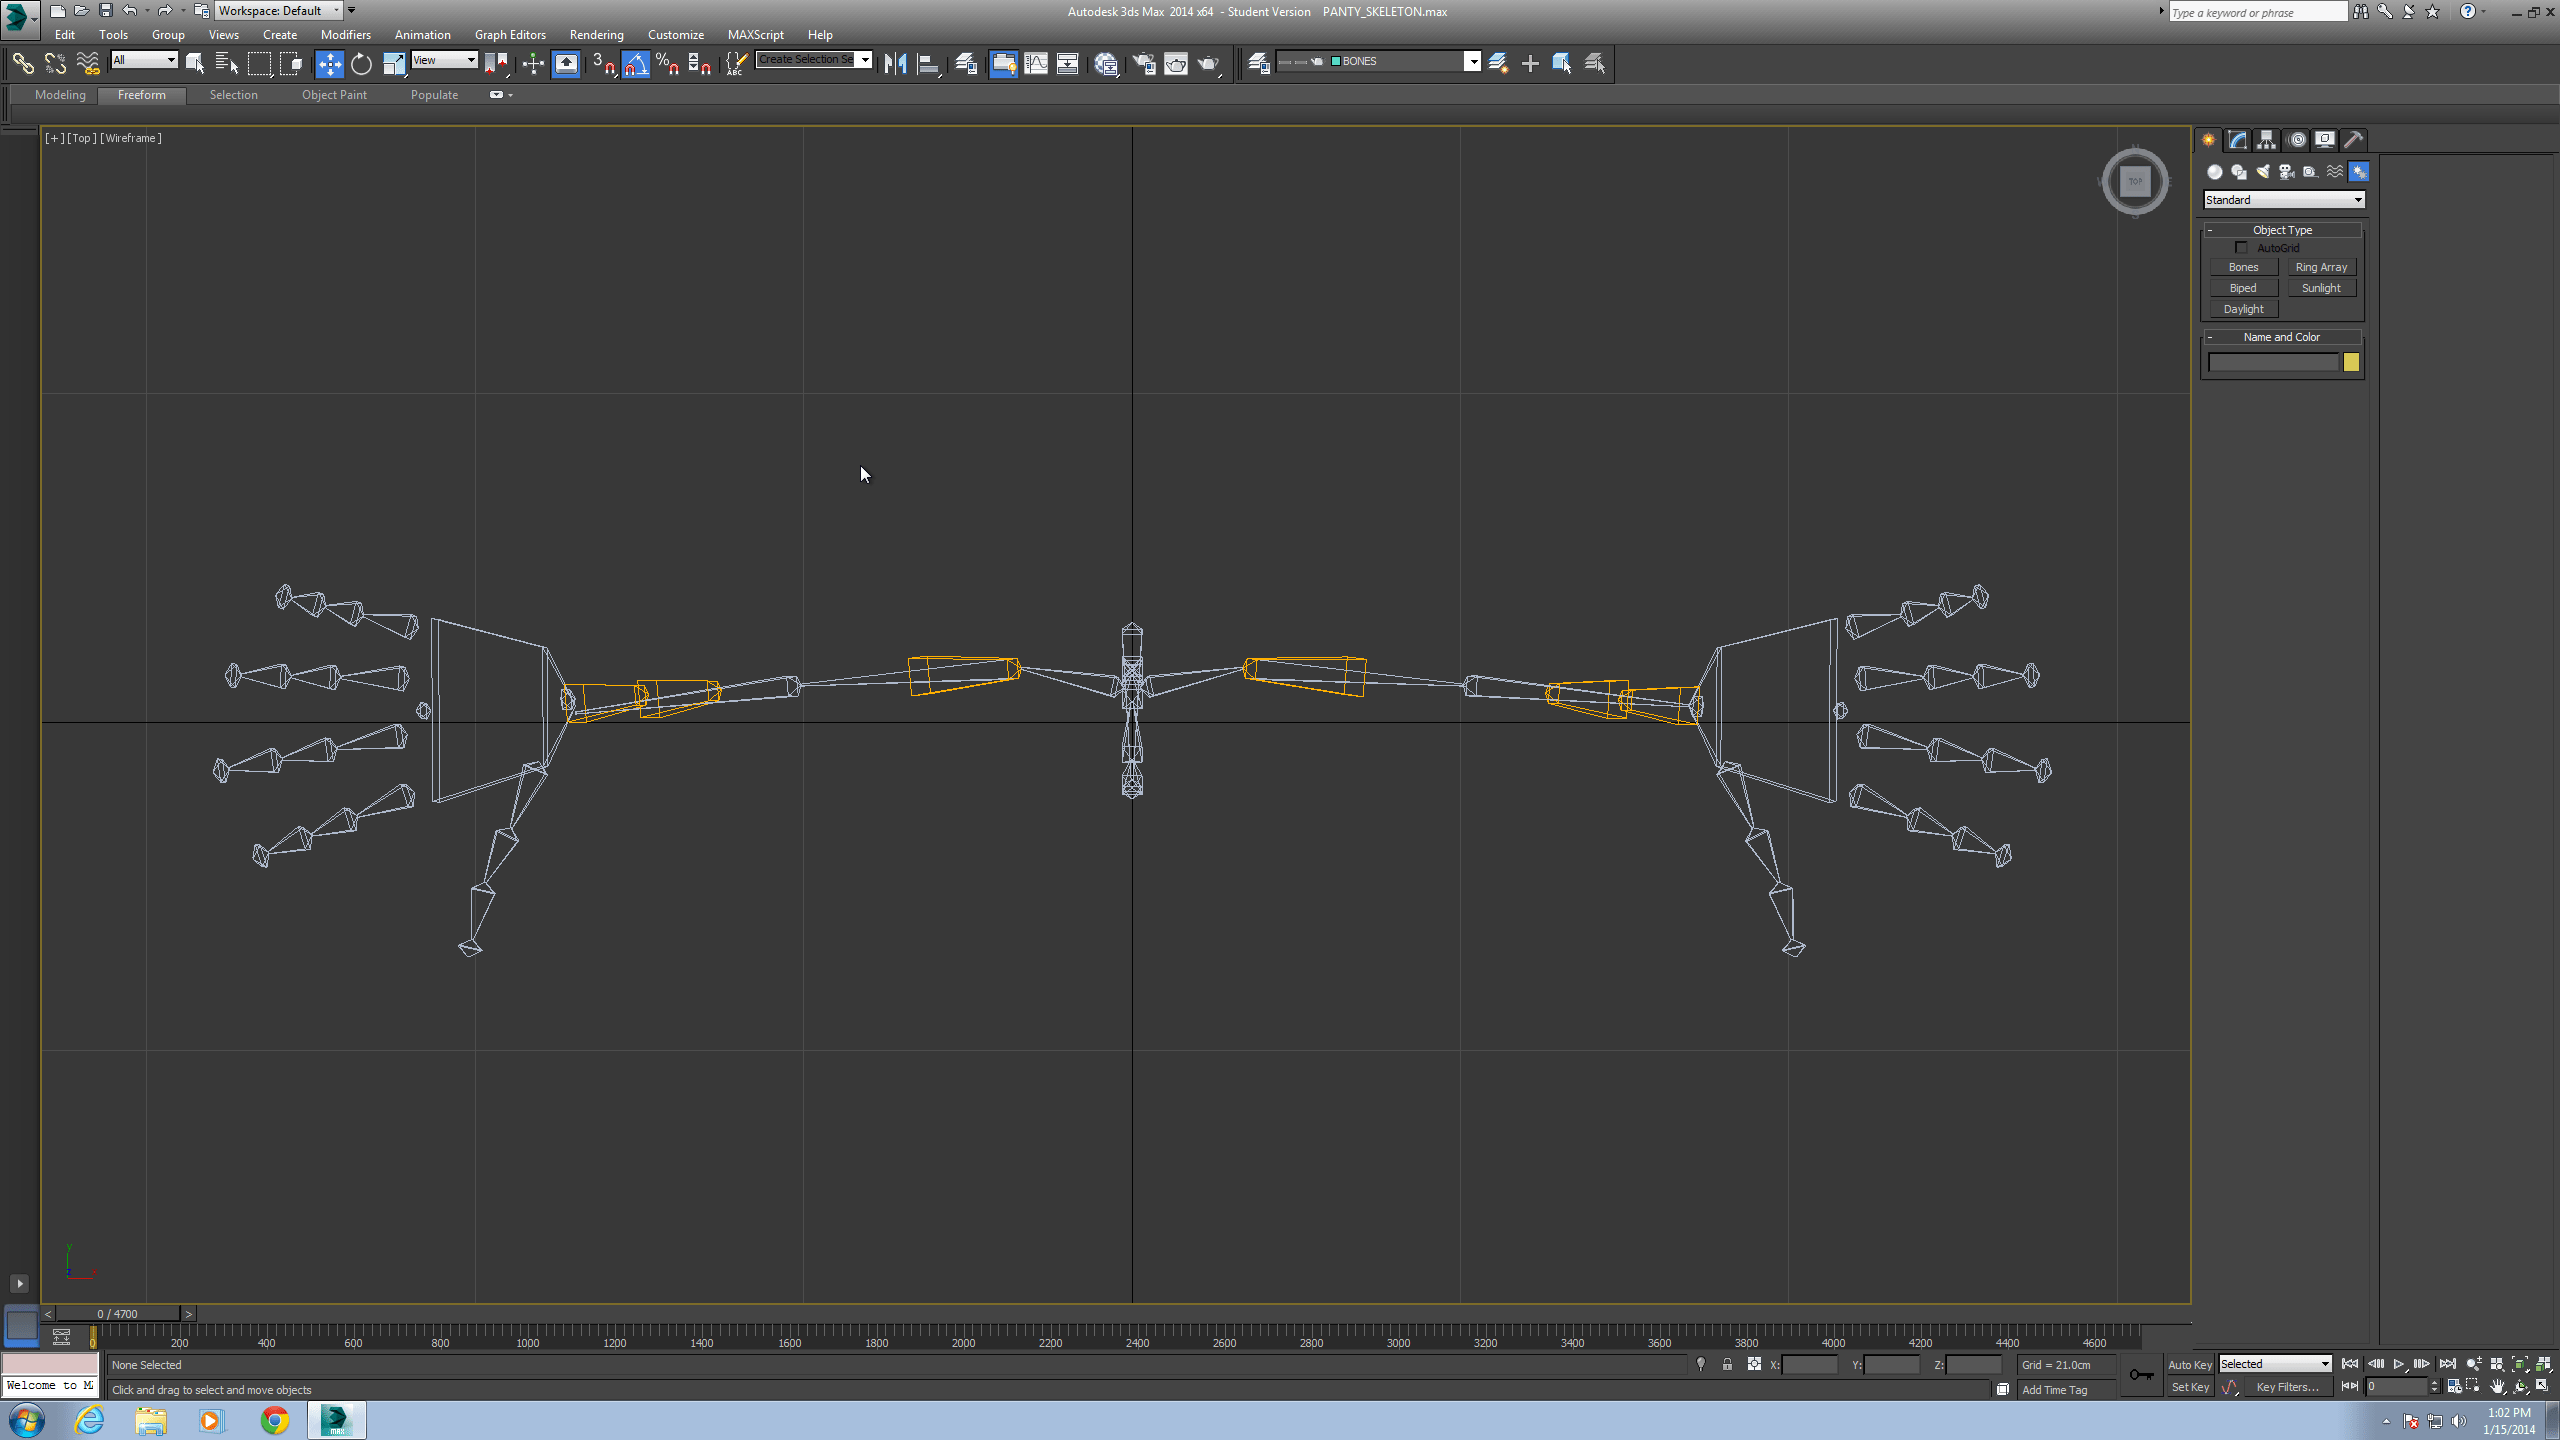Enable the AutoGrid checkbox
This screenshot has width=2560, height=1440.
(2241, 247)
